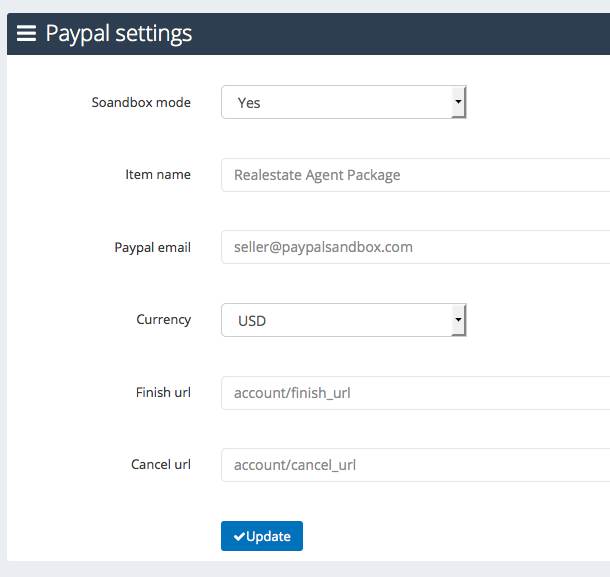Click the Paypal settings header title

click(x=119, y=34)
